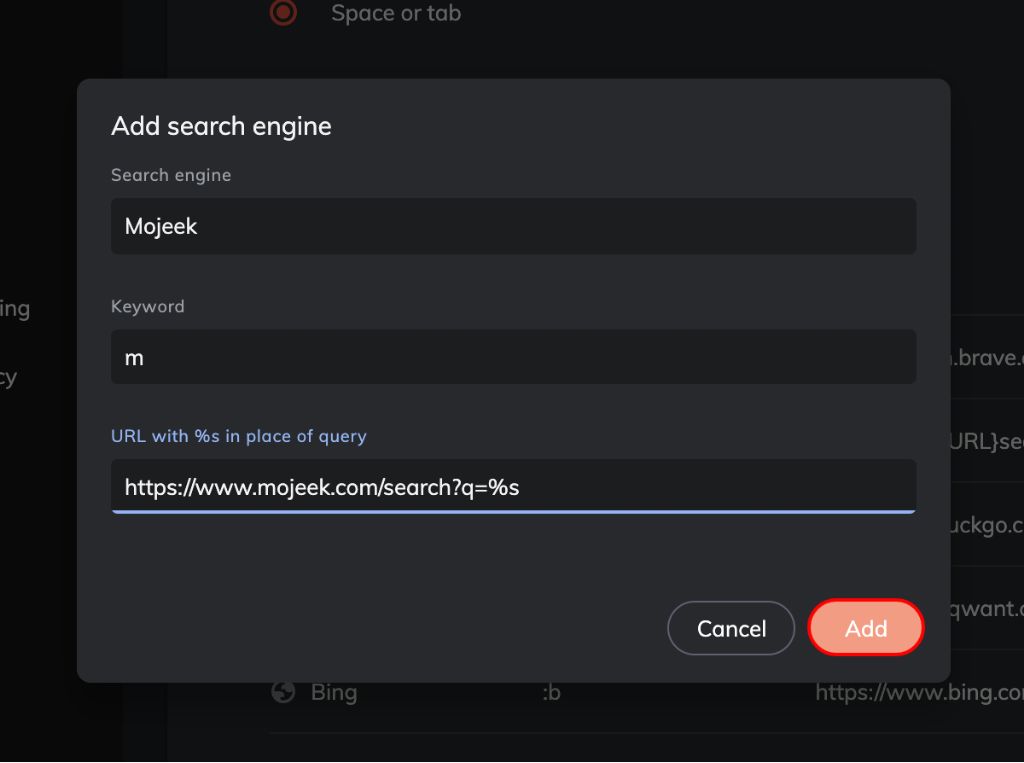The image size is (1024, 763).
Task: Click the "Add search engine" dialog title
Action: click(221, 126)
